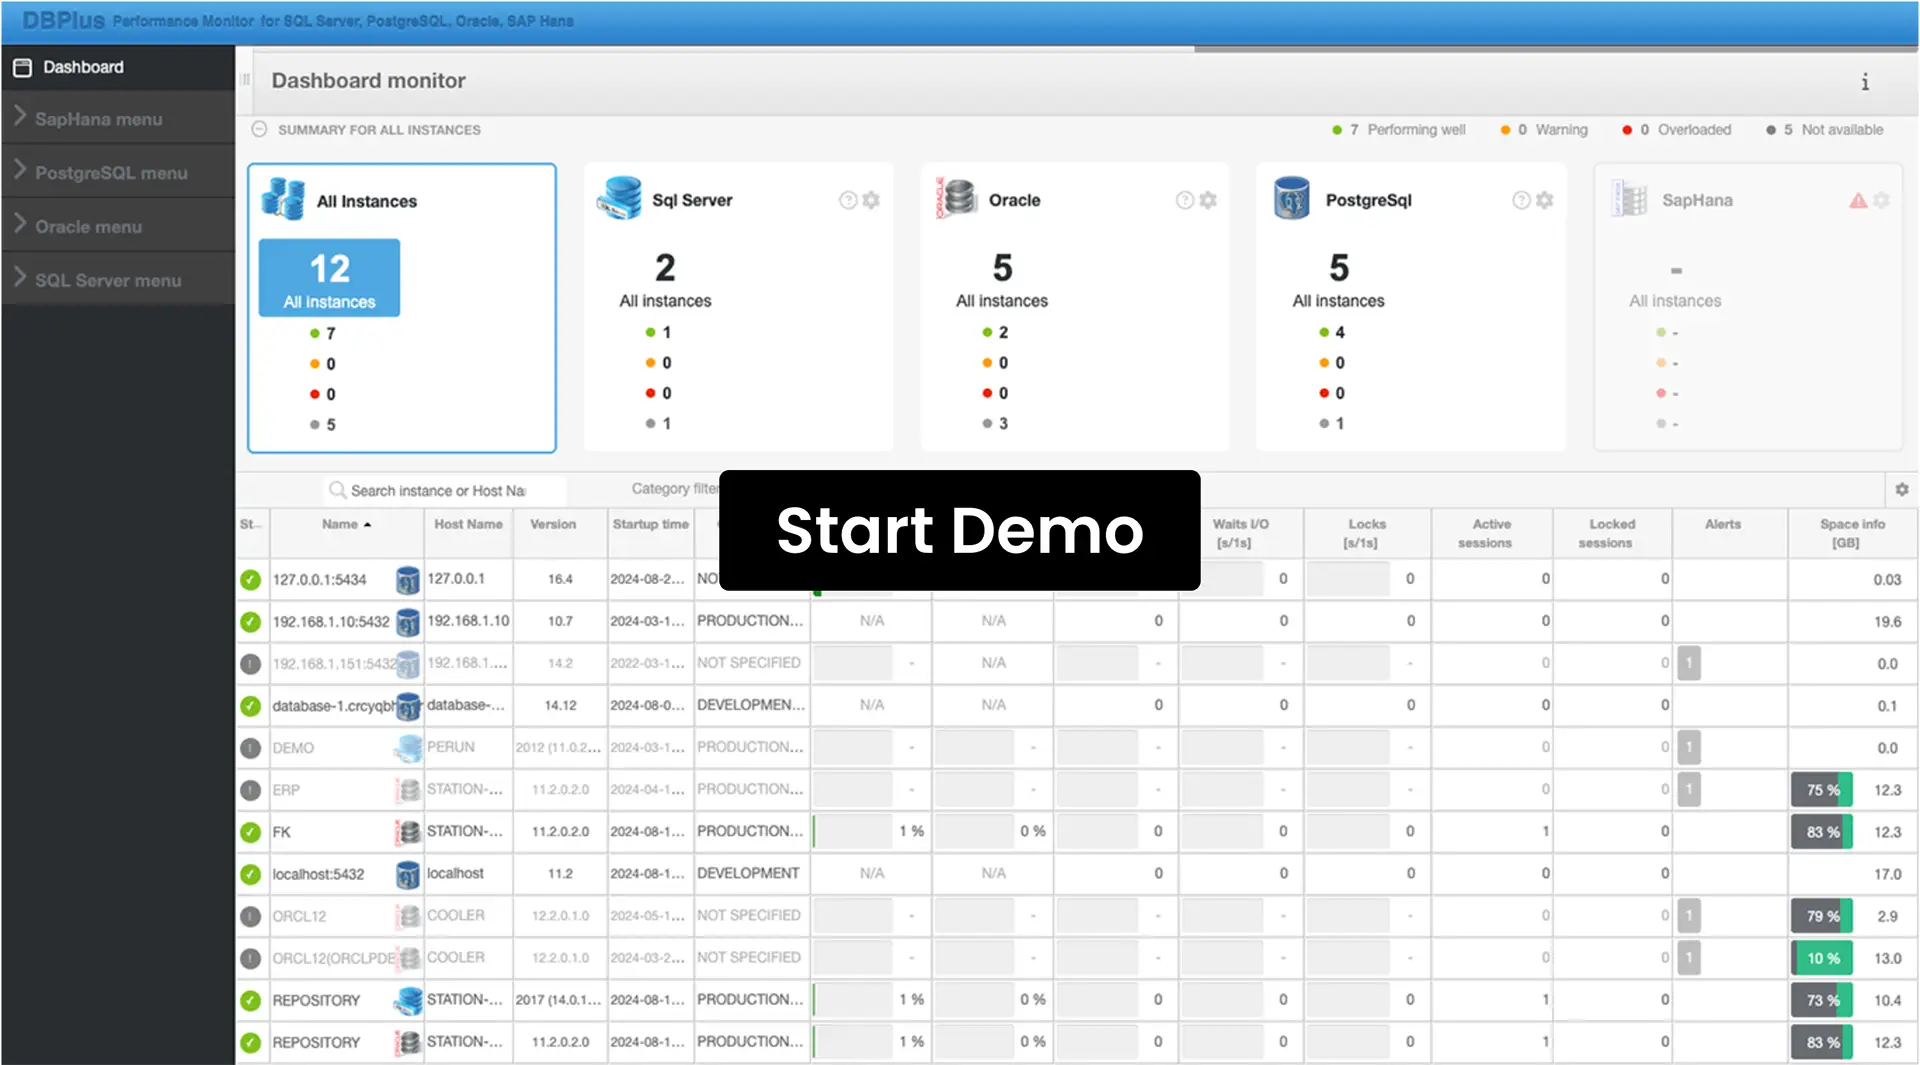This screenshot has width=1920, height=1065.
Task: Open Sql Server card settings gear
Action: (x=871, y=200)
